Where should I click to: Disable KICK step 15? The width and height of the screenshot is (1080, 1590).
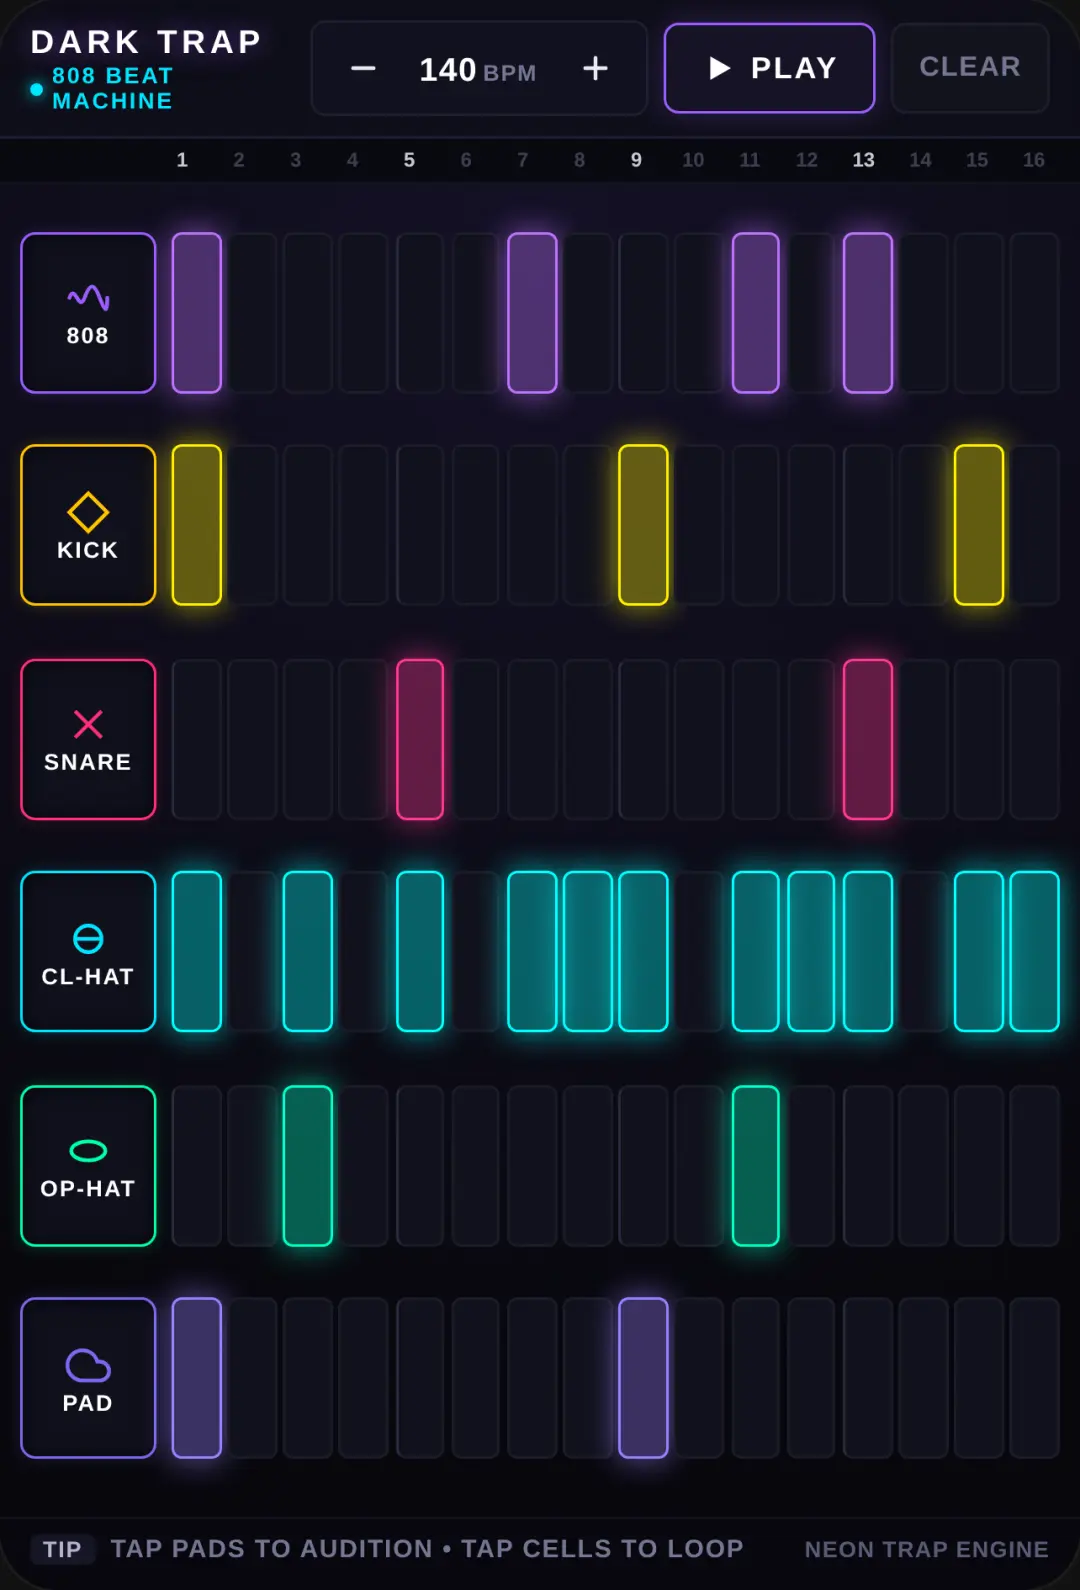pos(979,525)
